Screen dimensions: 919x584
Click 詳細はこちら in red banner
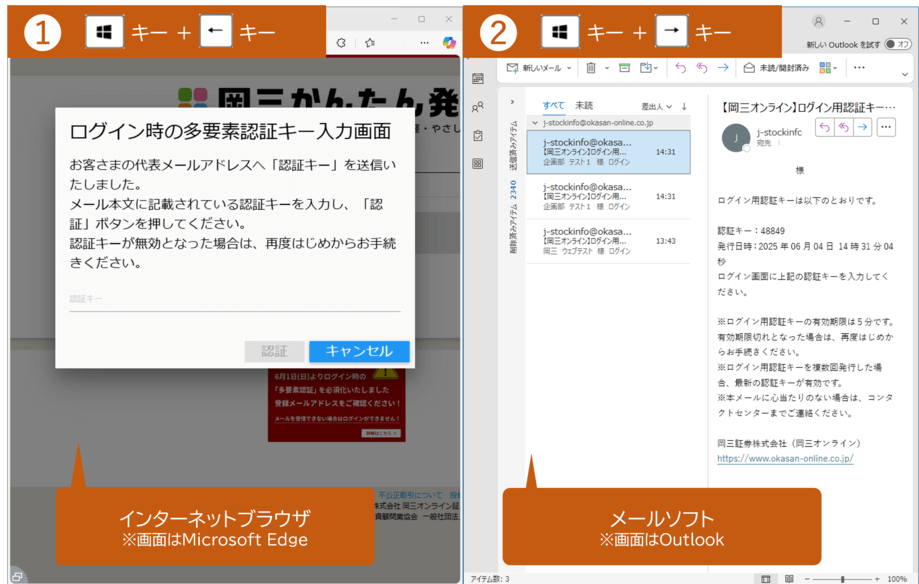[x=381, y=433]
